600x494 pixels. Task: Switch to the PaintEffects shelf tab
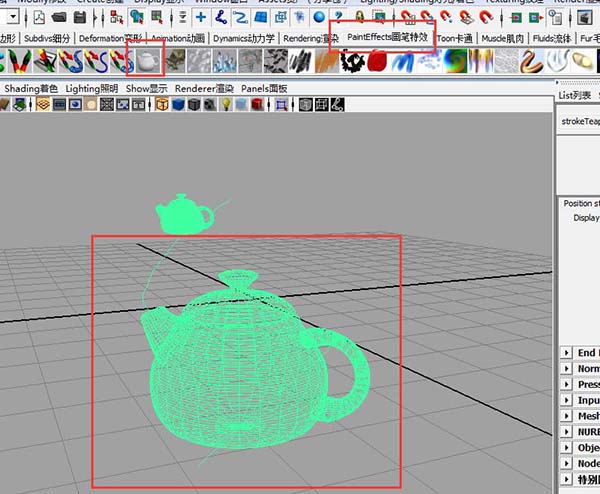387,37
